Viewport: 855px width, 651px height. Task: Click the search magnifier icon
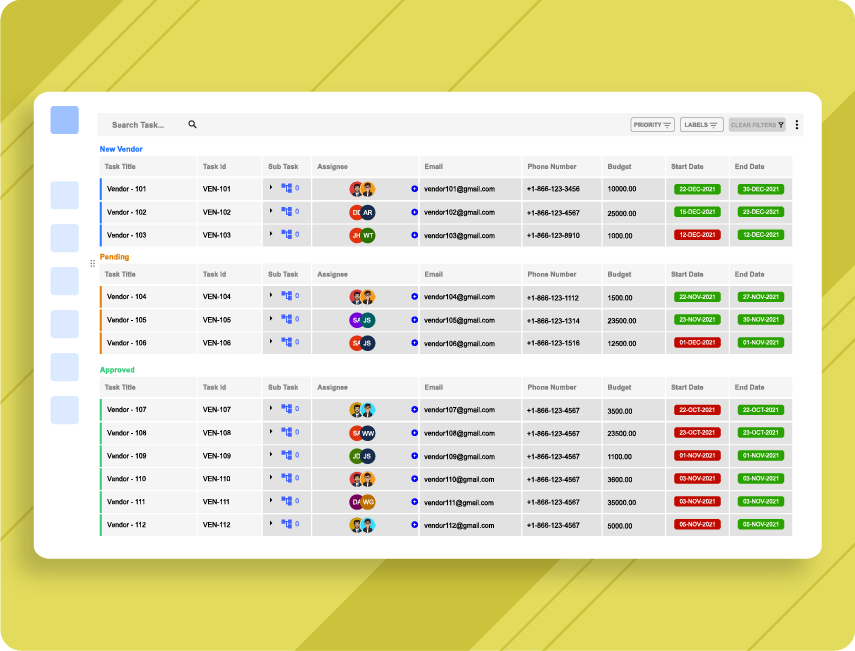tap(192, 124)
